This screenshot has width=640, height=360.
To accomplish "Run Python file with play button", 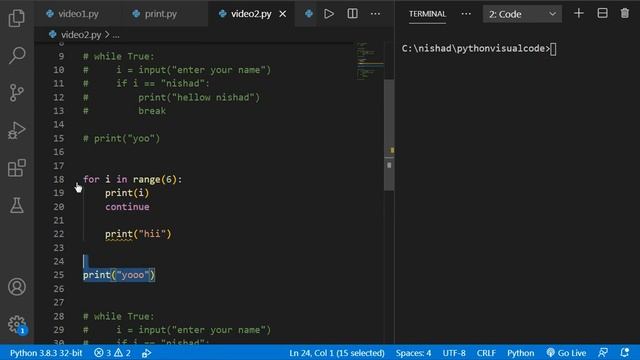I will (x=329, y=14).
